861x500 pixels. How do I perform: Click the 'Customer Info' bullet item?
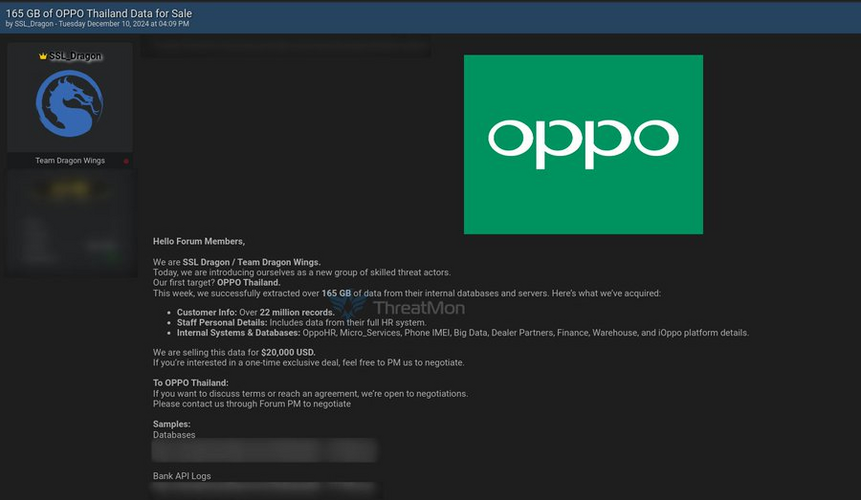pos(255,313)
